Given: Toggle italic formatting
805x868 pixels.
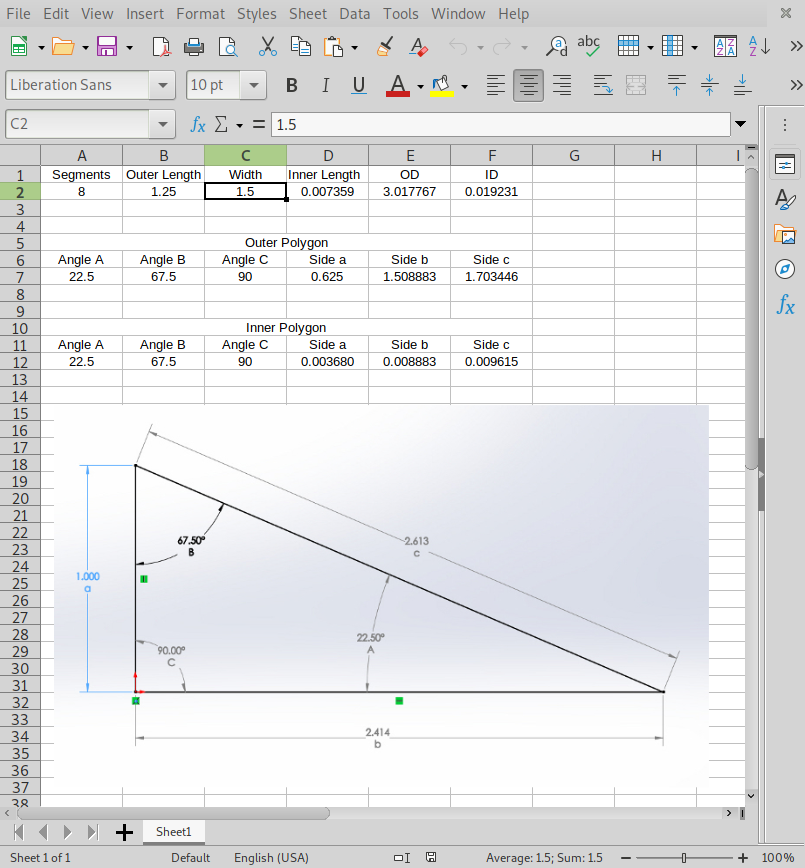Looking at the screenshot, I should pos(325,86).
